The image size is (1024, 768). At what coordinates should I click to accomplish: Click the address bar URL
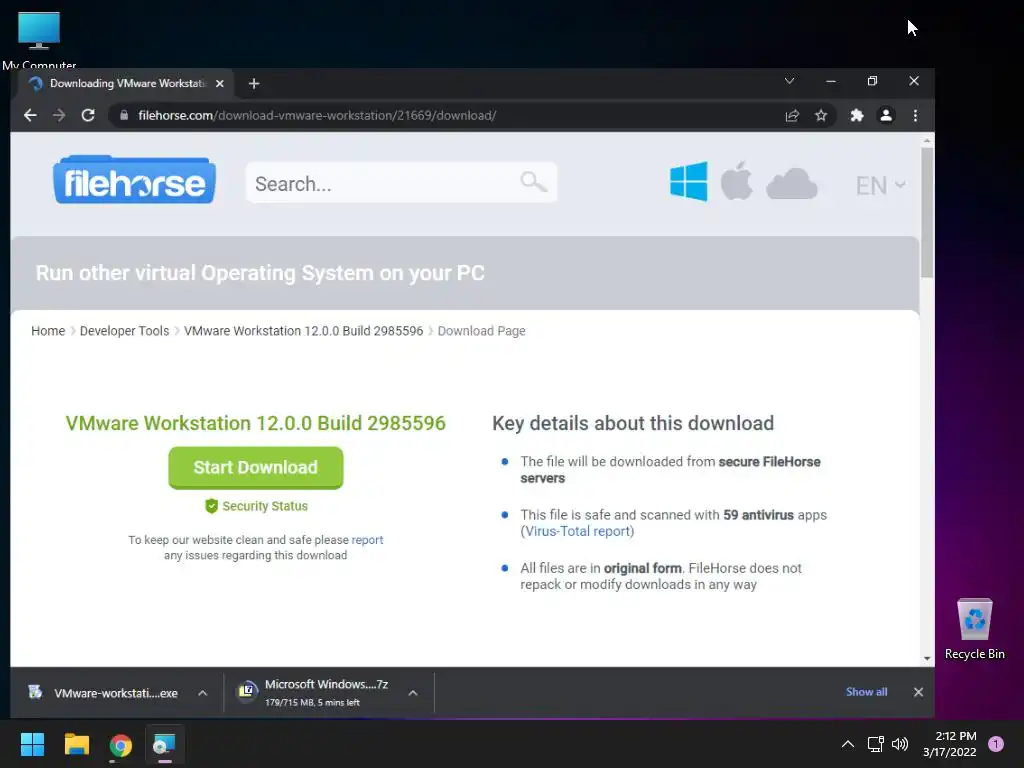(x=317, y=116)
